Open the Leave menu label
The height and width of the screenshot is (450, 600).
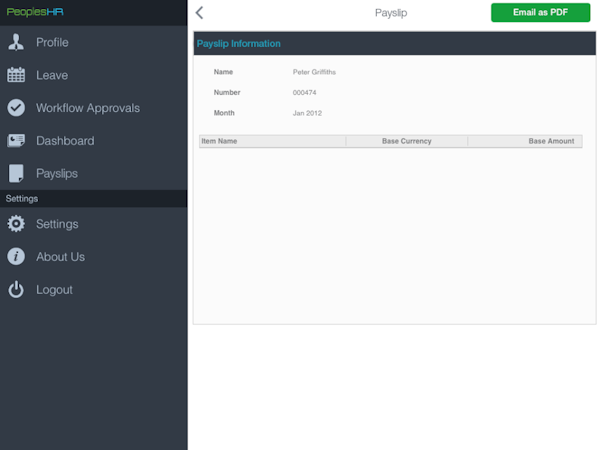[52, 75]
